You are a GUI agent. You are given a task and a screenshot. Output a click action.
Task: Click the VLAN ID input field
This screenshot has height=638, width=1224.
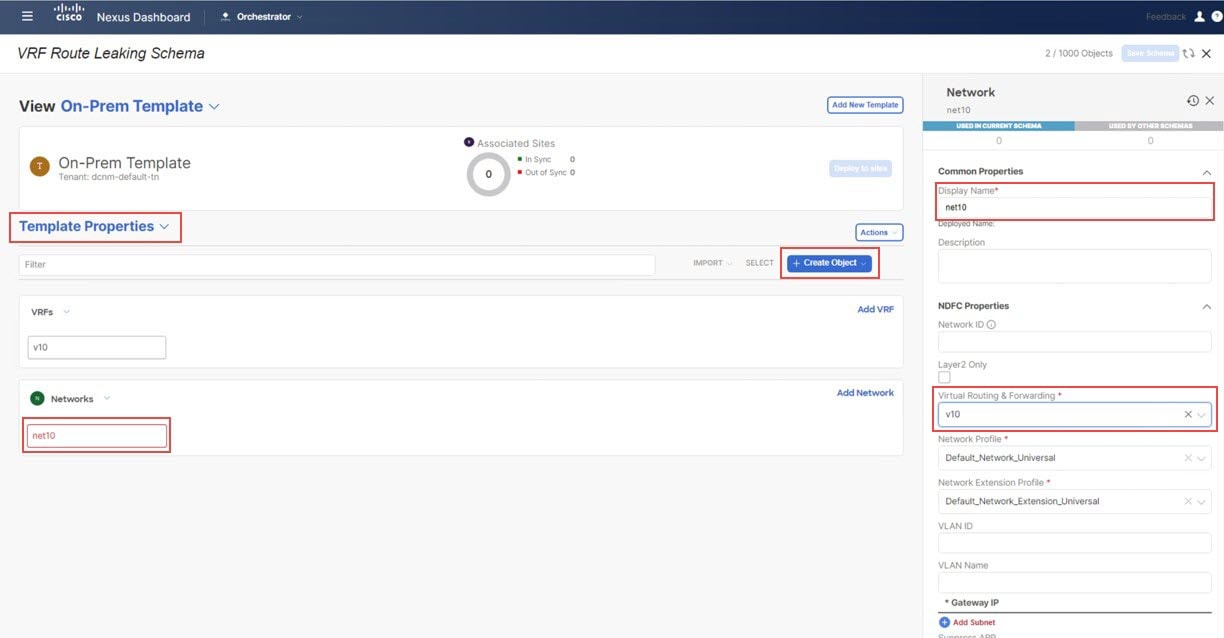point(1075,543)
